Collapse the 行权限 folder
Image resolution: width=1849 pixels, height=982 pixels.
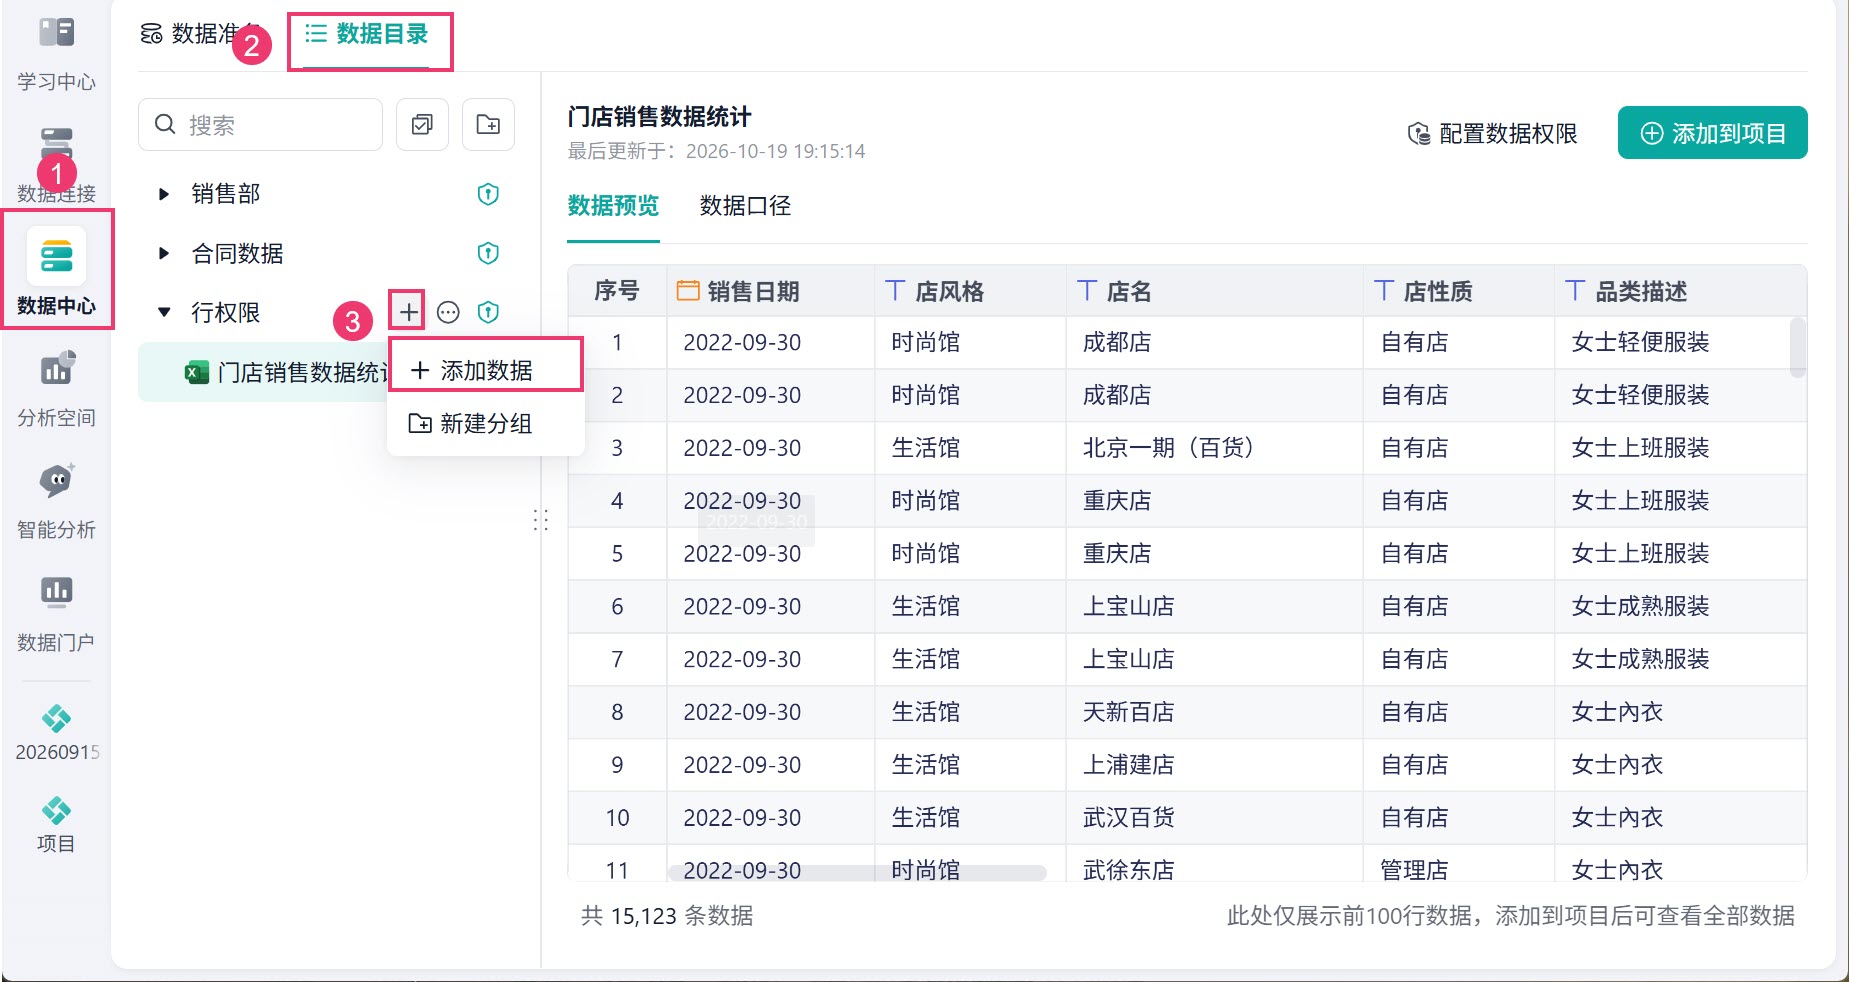tap(164, 312)
